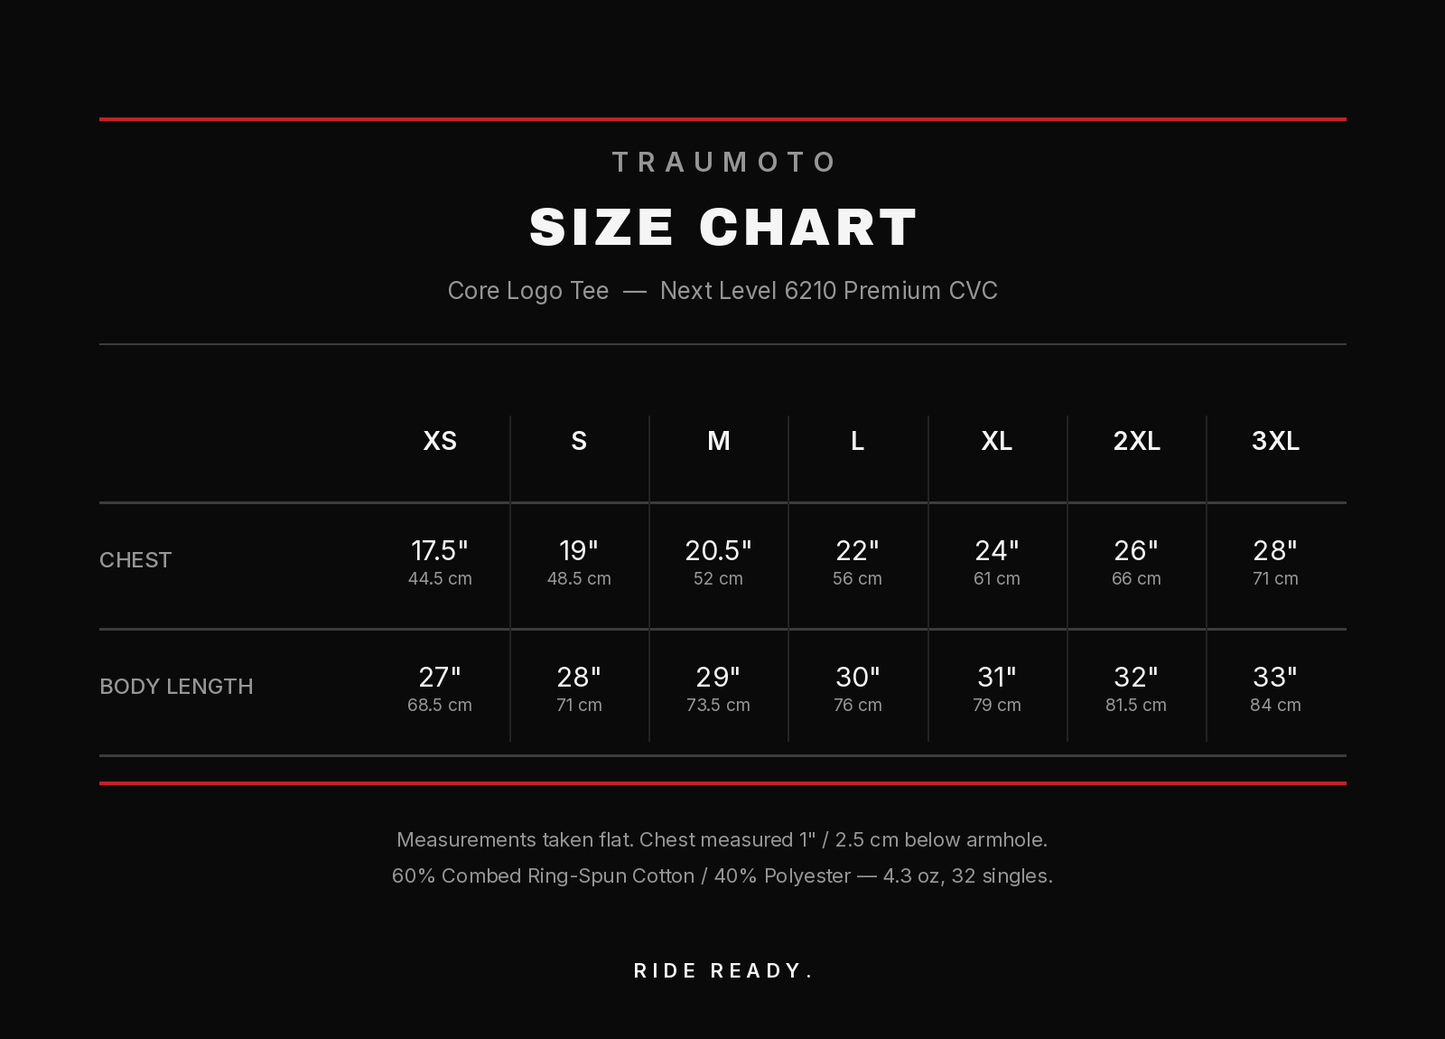Select the XS size column header

pos(440,441)
